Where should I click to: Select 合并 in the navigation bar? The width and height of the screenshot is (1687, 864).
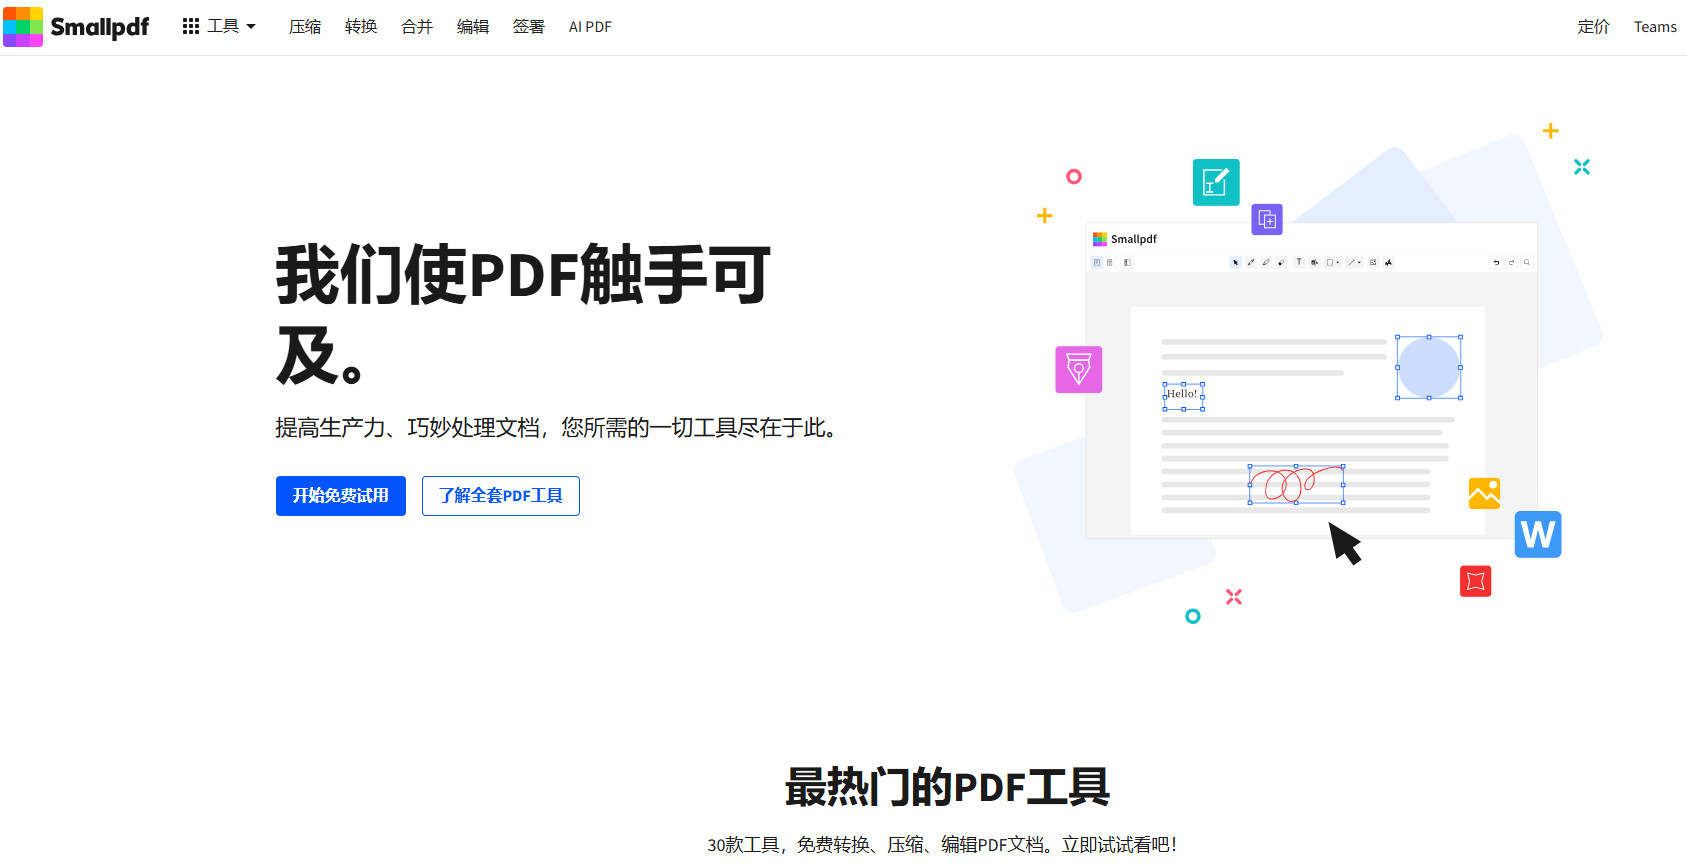(x=417, y=27)
